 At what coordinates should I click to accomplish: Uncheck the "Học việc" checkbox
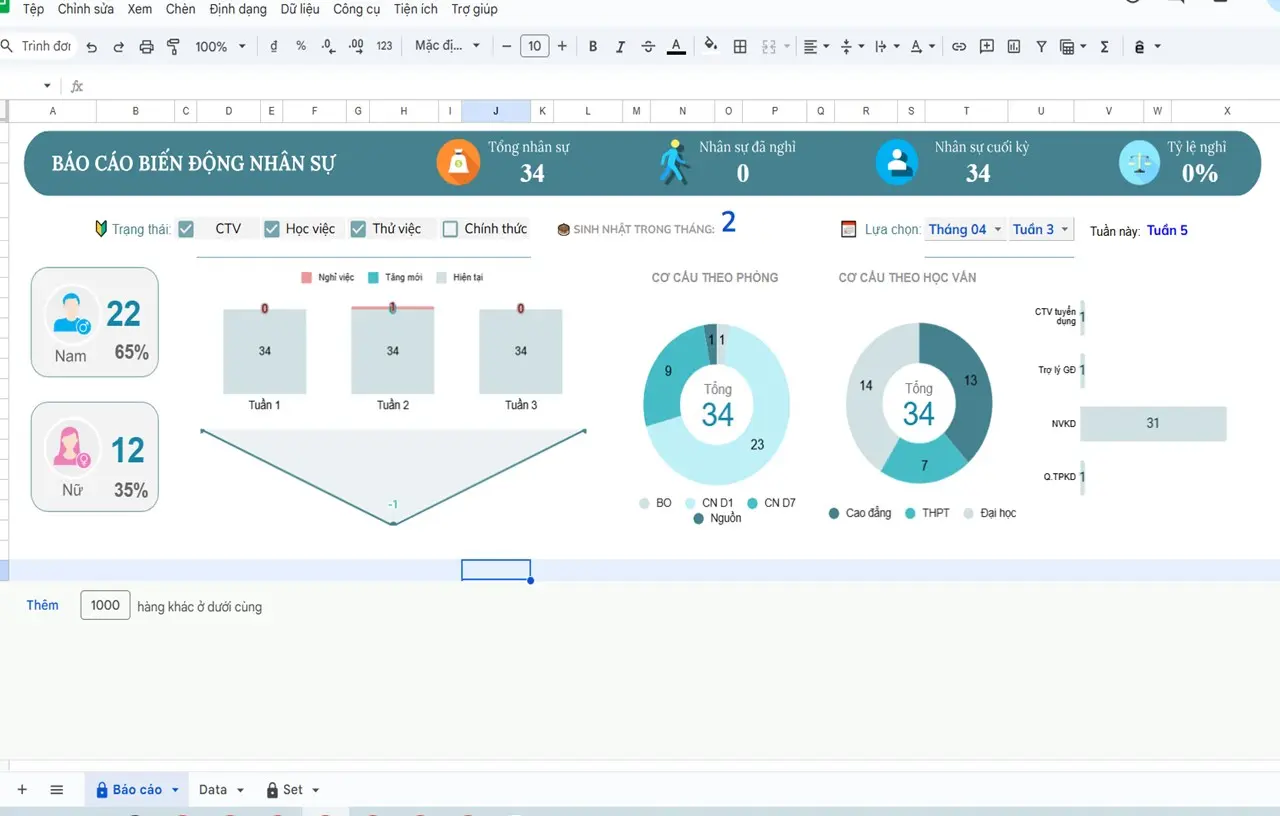(272, 229)
